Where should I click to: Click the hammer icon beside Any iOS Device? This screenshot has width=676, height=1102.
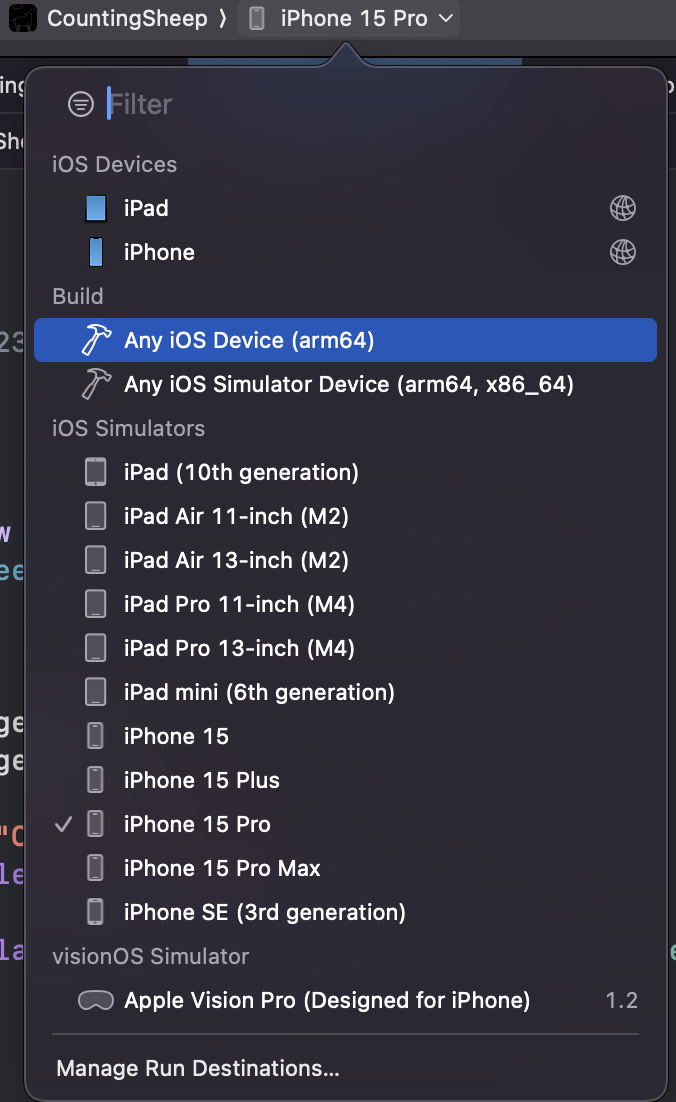pyautogui.click(x=97, y=340)
